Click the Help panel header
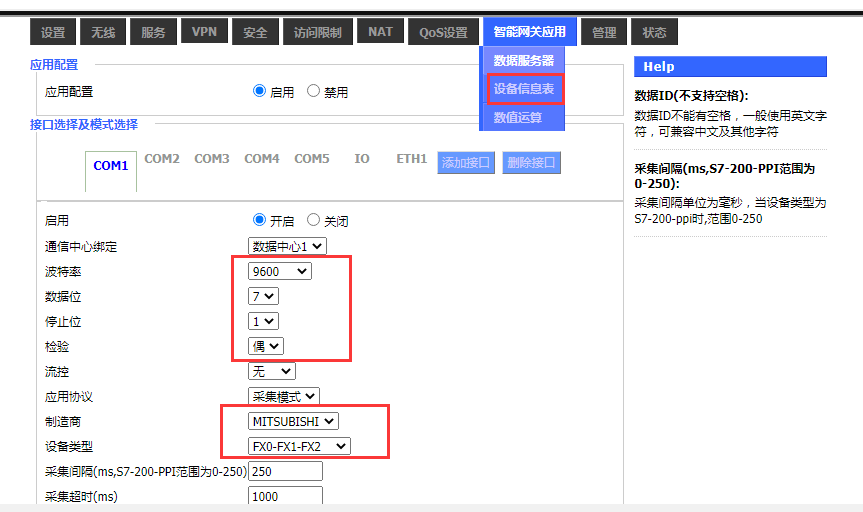Viewport: 863px width, 512px height. [730, 67]
